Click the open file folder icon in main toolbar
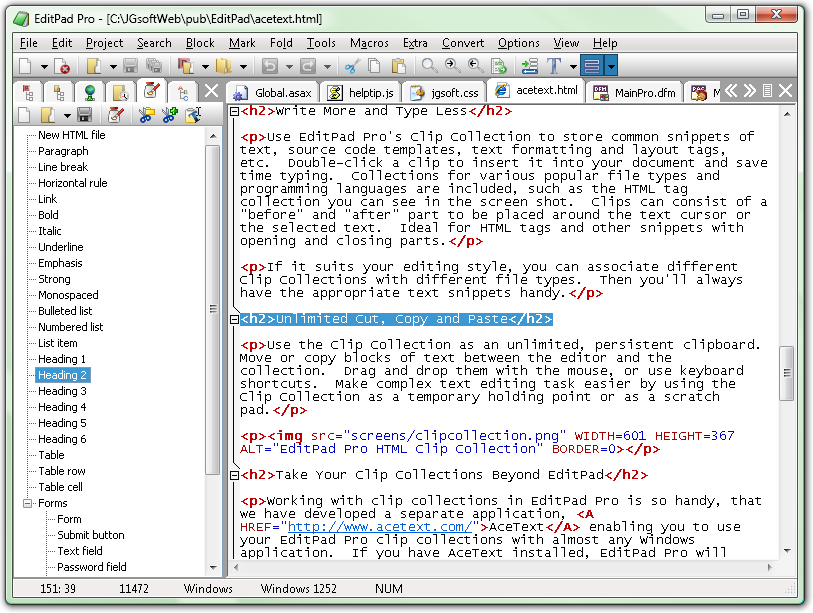Screen dimensions: 813x613 tap(93, 66)
